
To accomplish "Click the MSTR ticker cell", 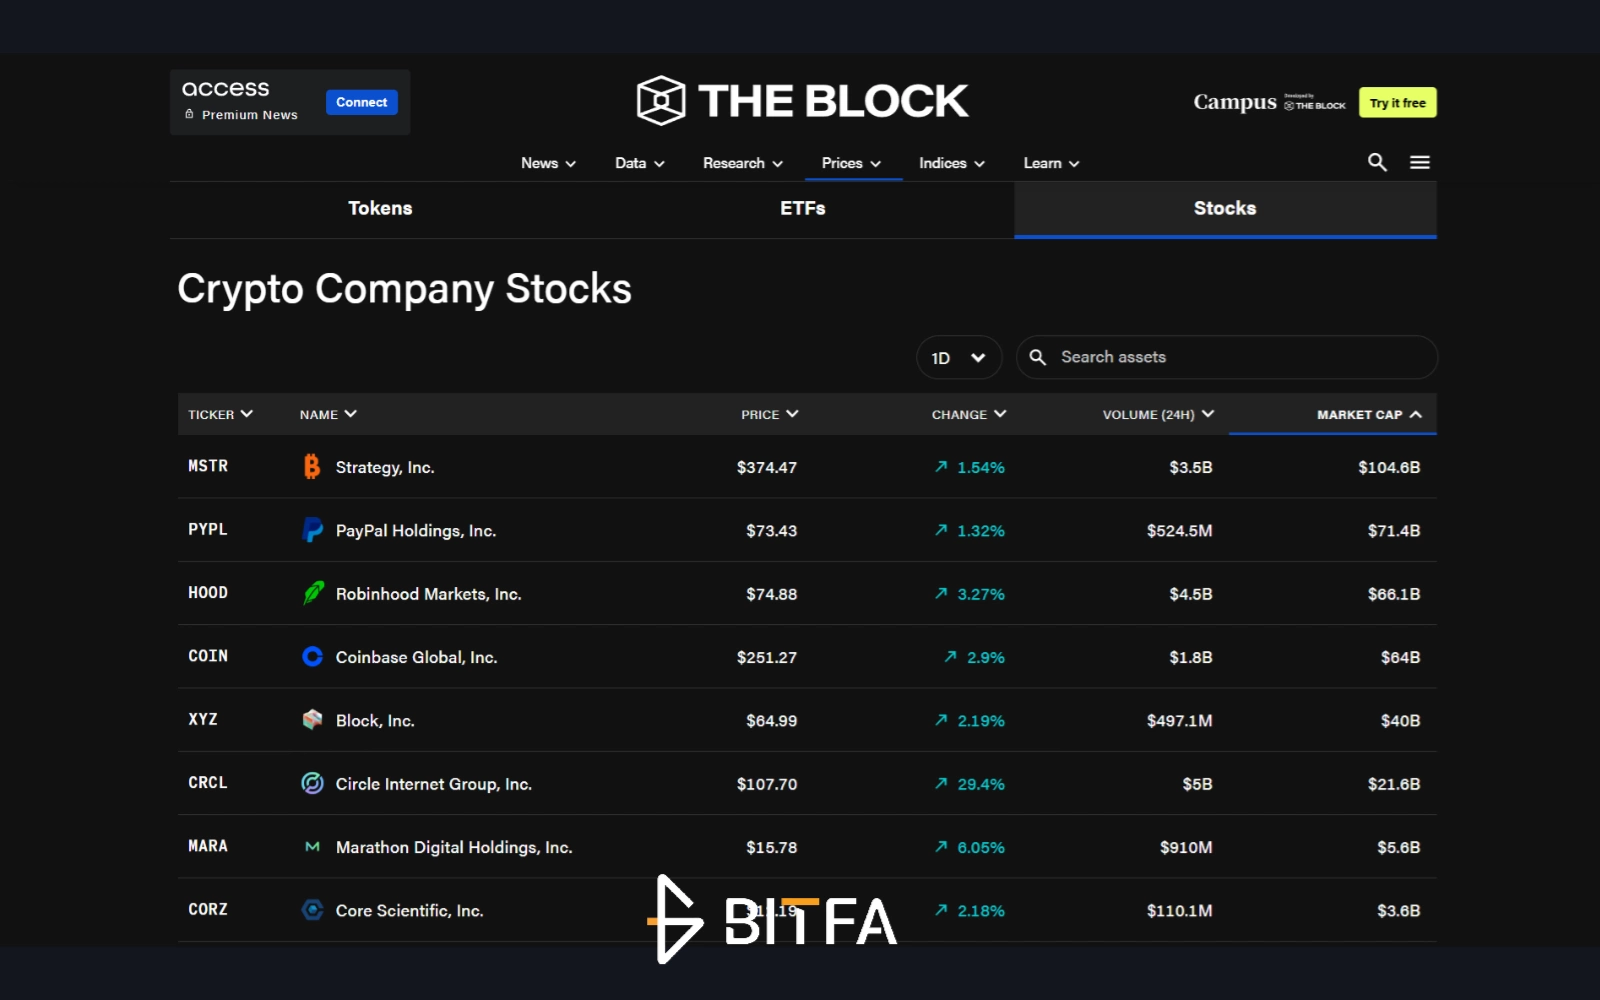I will (208, 466).
